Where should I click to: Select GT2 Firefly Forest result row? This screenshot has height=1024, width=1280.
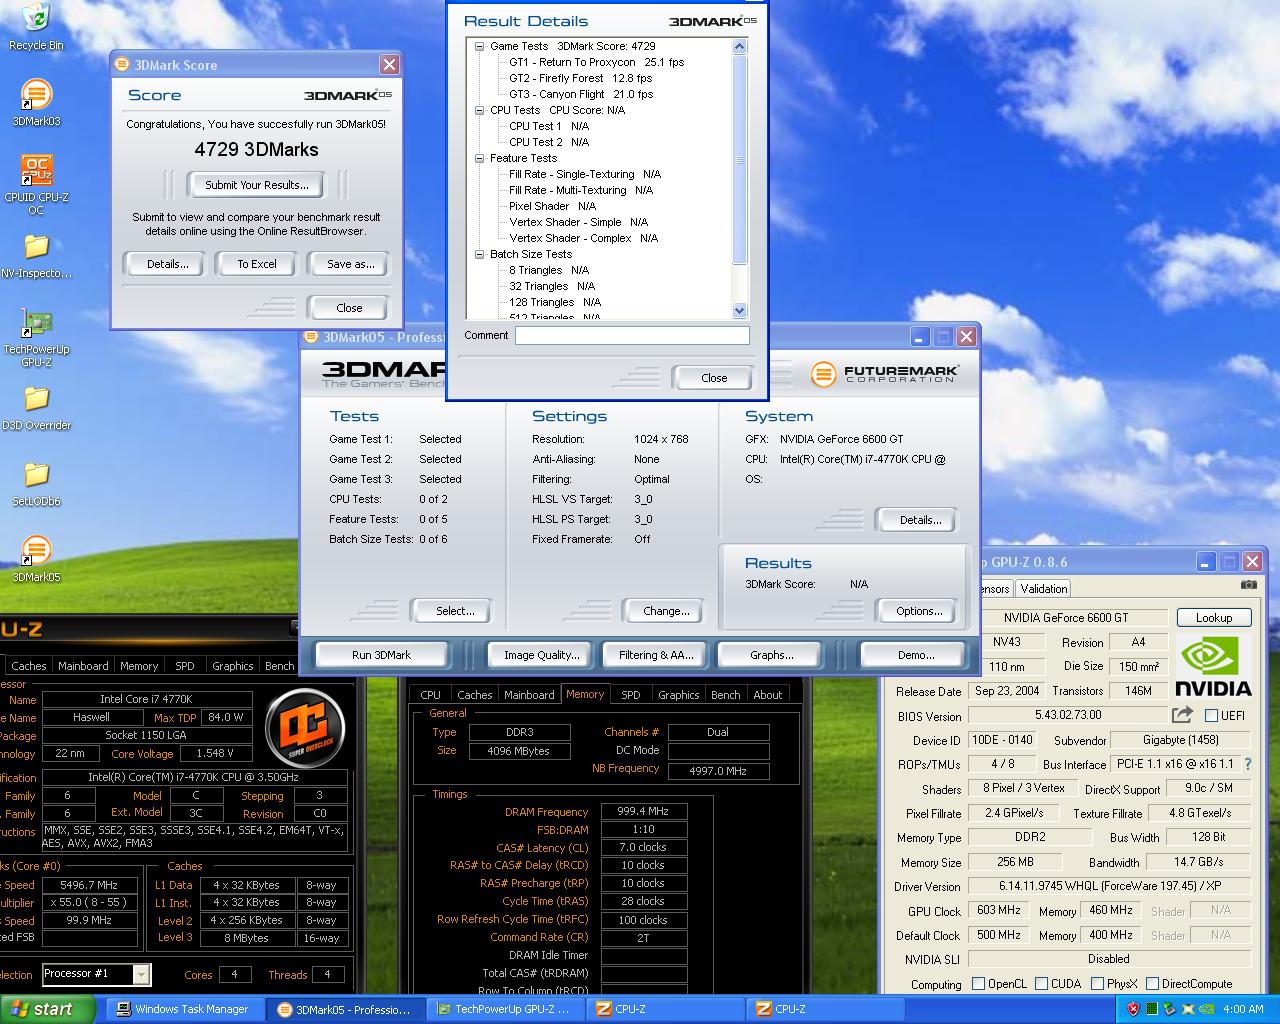(580, 78)
